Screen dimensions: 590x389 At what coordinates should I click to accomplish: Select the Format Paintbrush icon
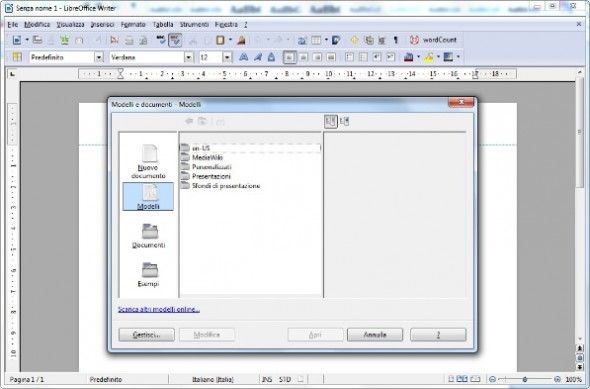pos(242,40)
